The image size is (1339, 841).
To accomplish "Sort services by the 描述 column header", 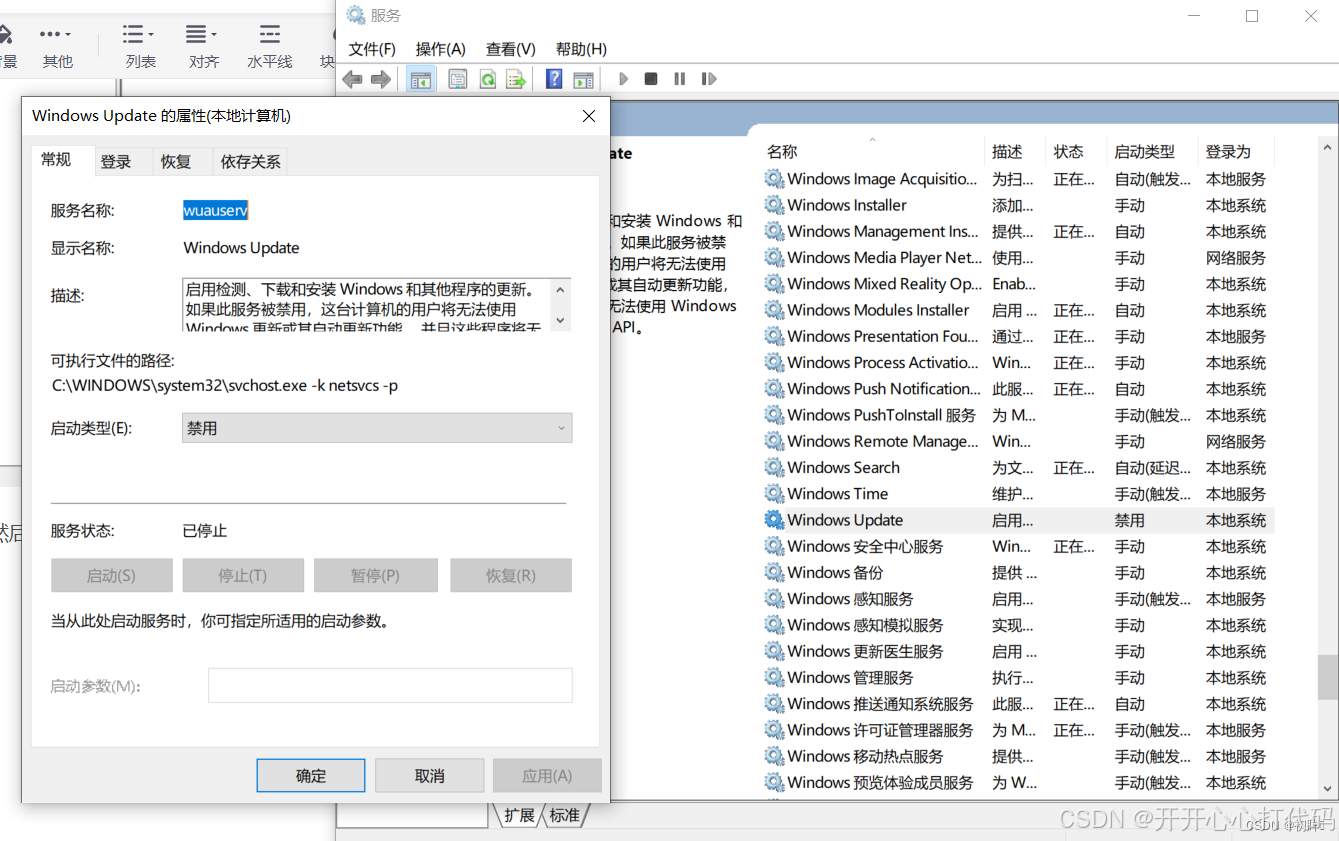I will pyautogui.click(x=1015, y=152).
